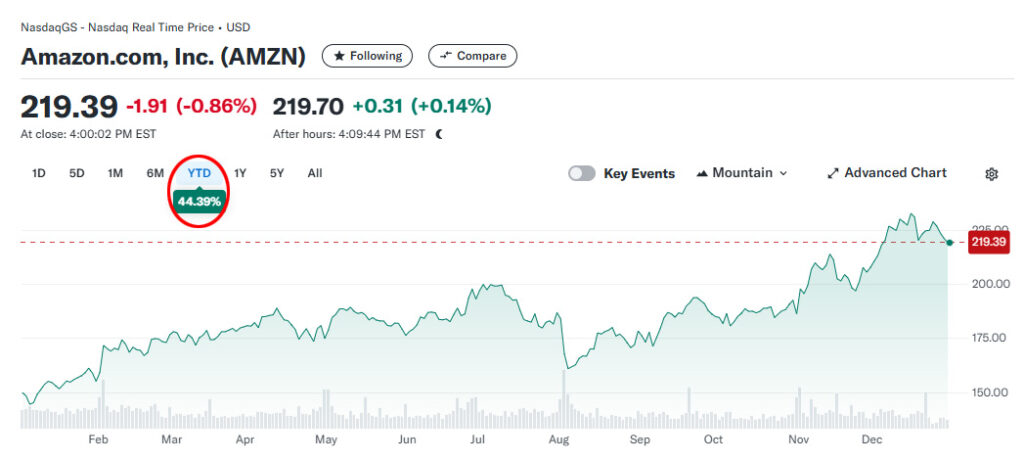Click the green endpoint dot on chart line

pyautogui.click(x=950, y=242)
